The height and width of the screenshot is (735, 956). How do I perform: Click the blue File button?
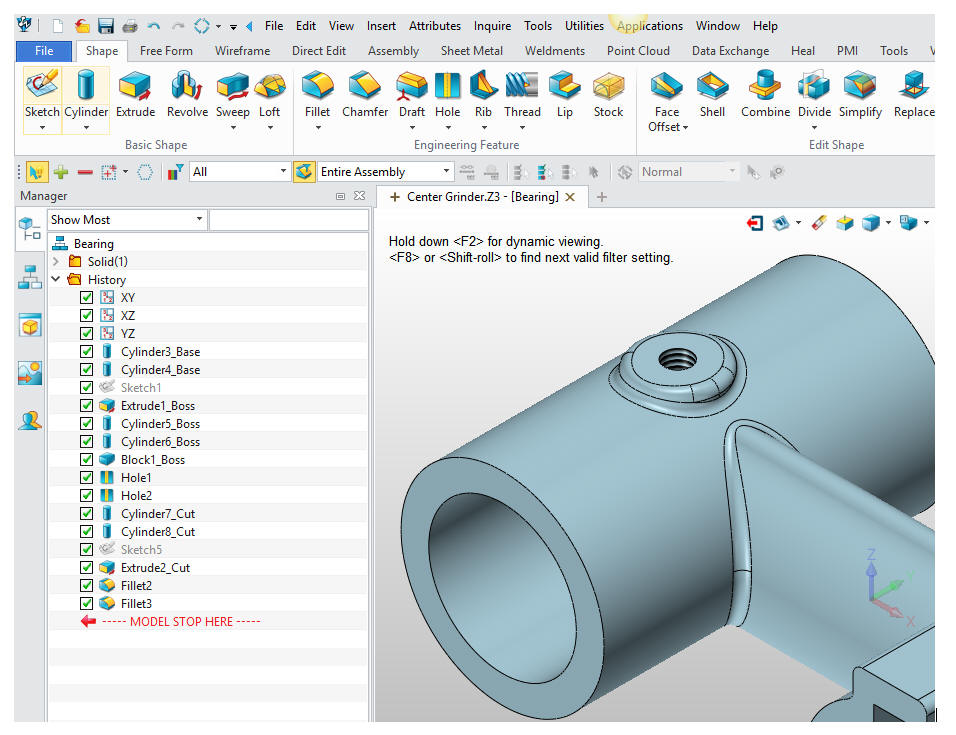pos(44,51)
